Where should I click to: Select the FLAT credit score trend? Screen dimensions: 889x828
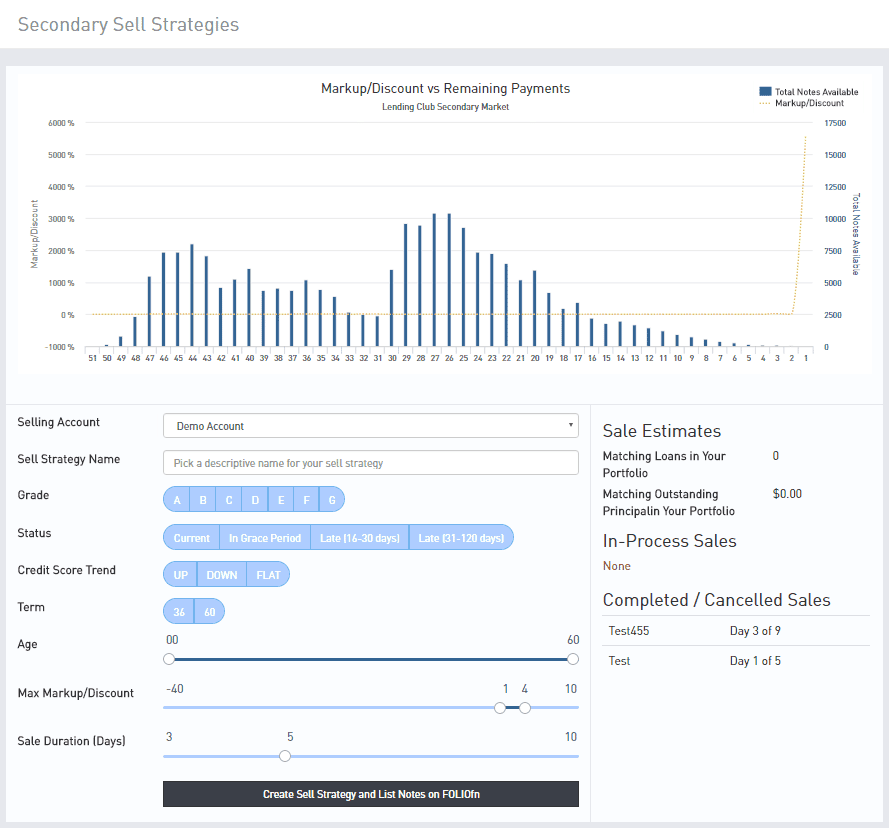pyautogui.click(x=268, y=575)
